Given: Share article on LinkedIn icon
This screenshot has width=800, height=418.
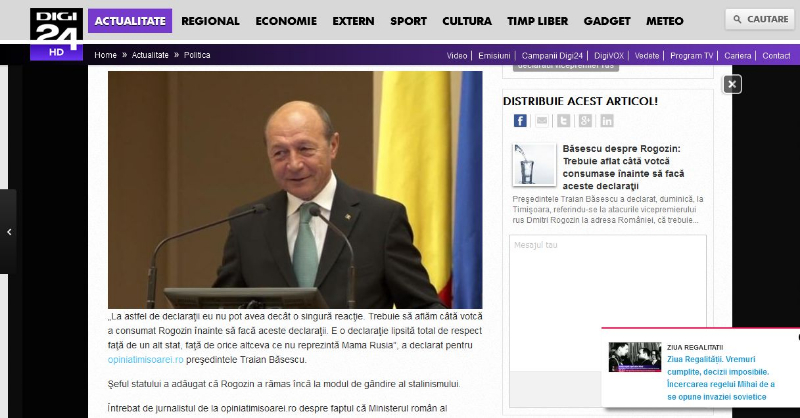Looking at the screenshot, I should point(607,121).
